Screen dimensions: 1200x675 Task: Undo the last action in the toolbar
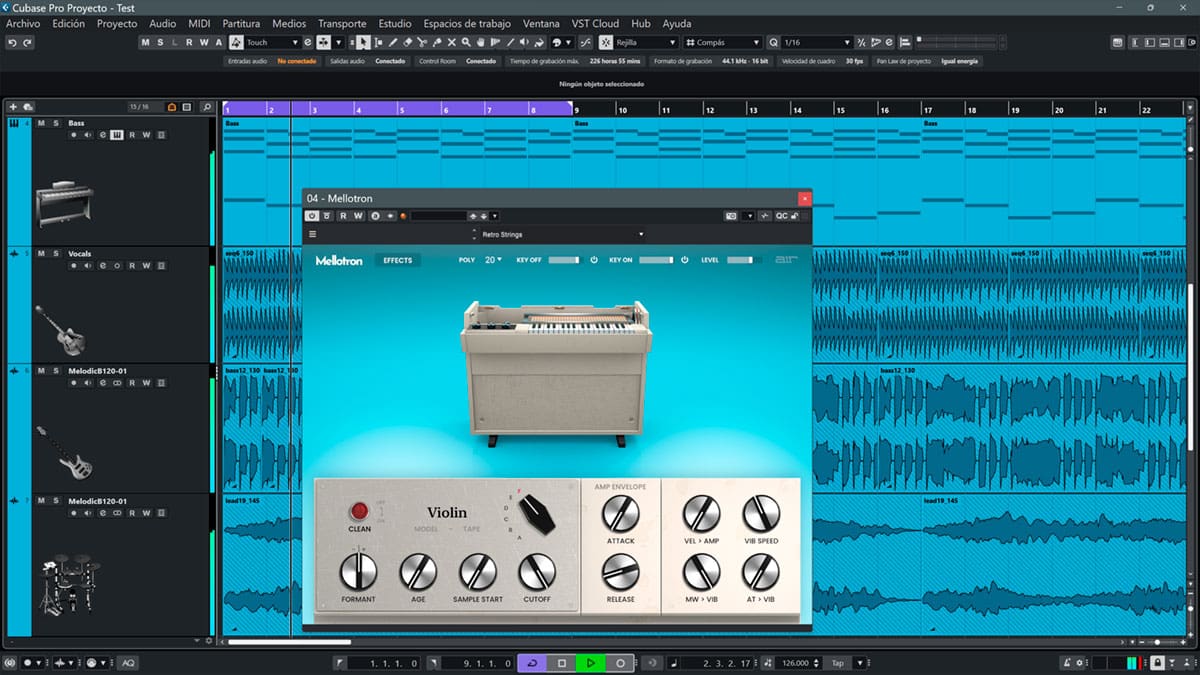[x=12, y=43]
